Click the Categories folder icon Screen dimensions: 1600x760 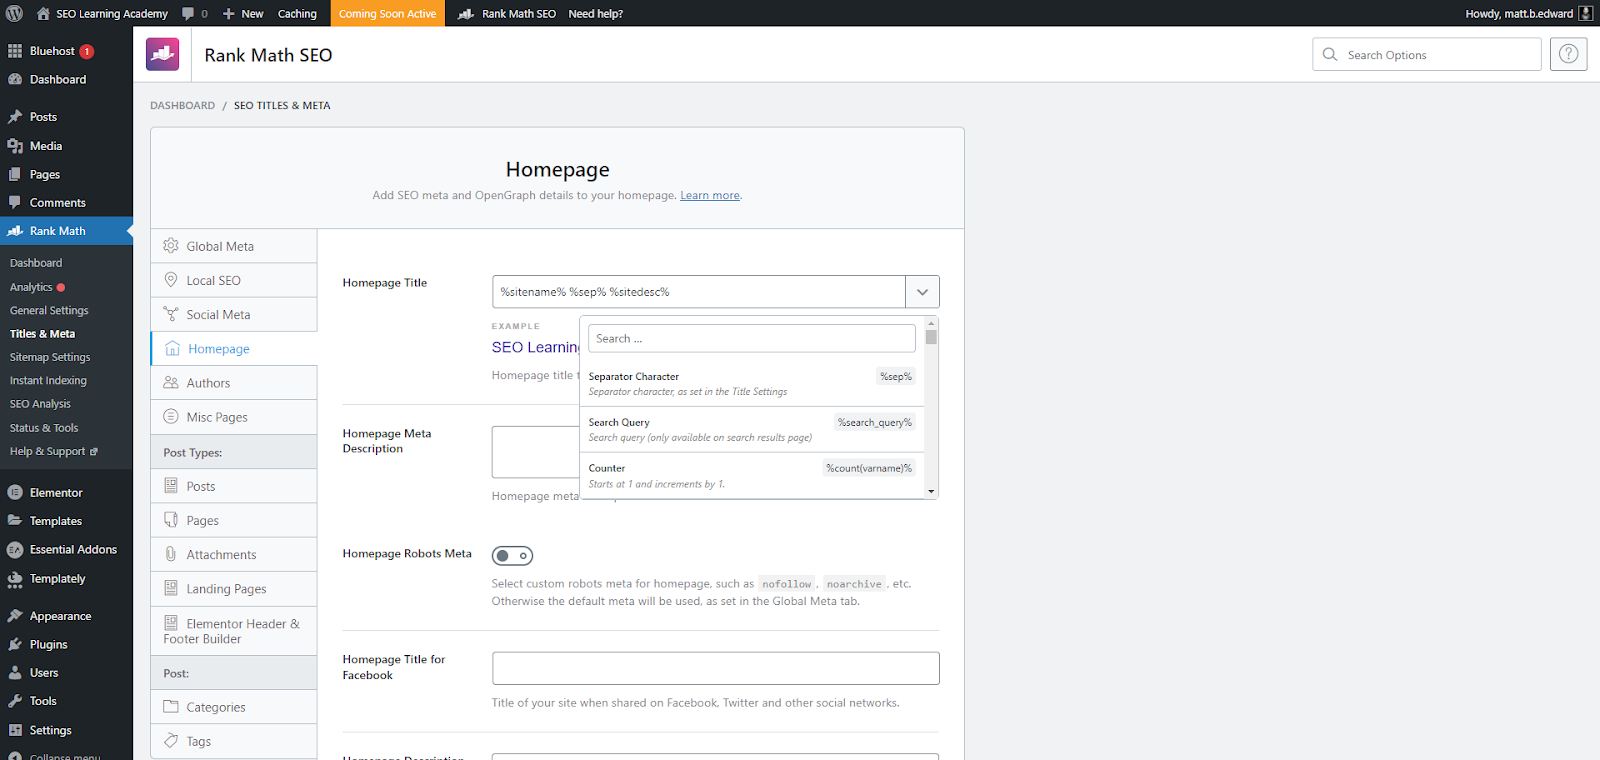[x=171, y=707]
